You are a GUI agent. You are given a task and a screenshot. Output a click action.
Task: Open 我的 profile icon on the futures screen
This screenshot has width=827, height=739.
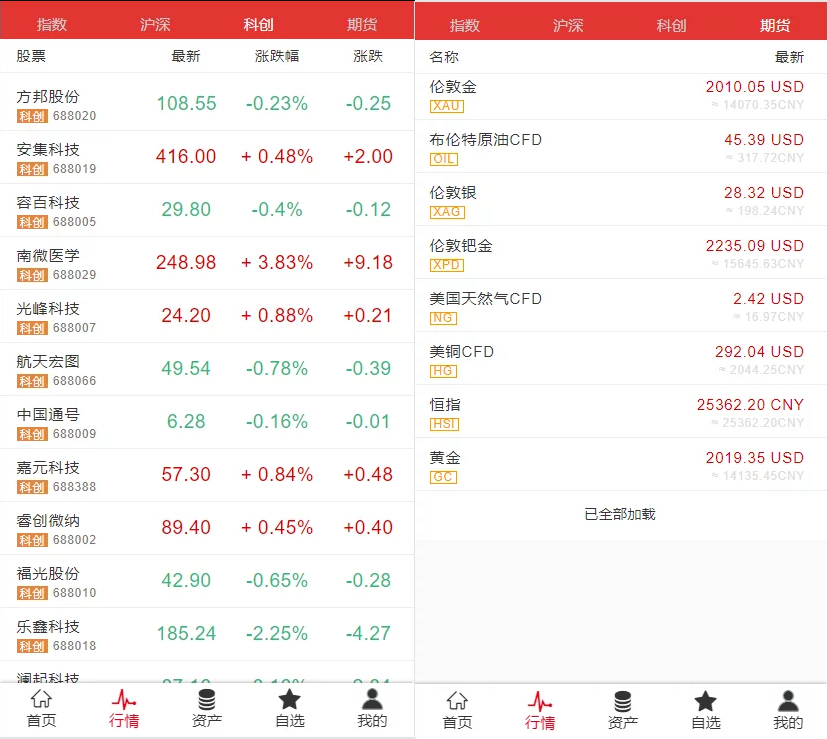(x=788, y=701)
